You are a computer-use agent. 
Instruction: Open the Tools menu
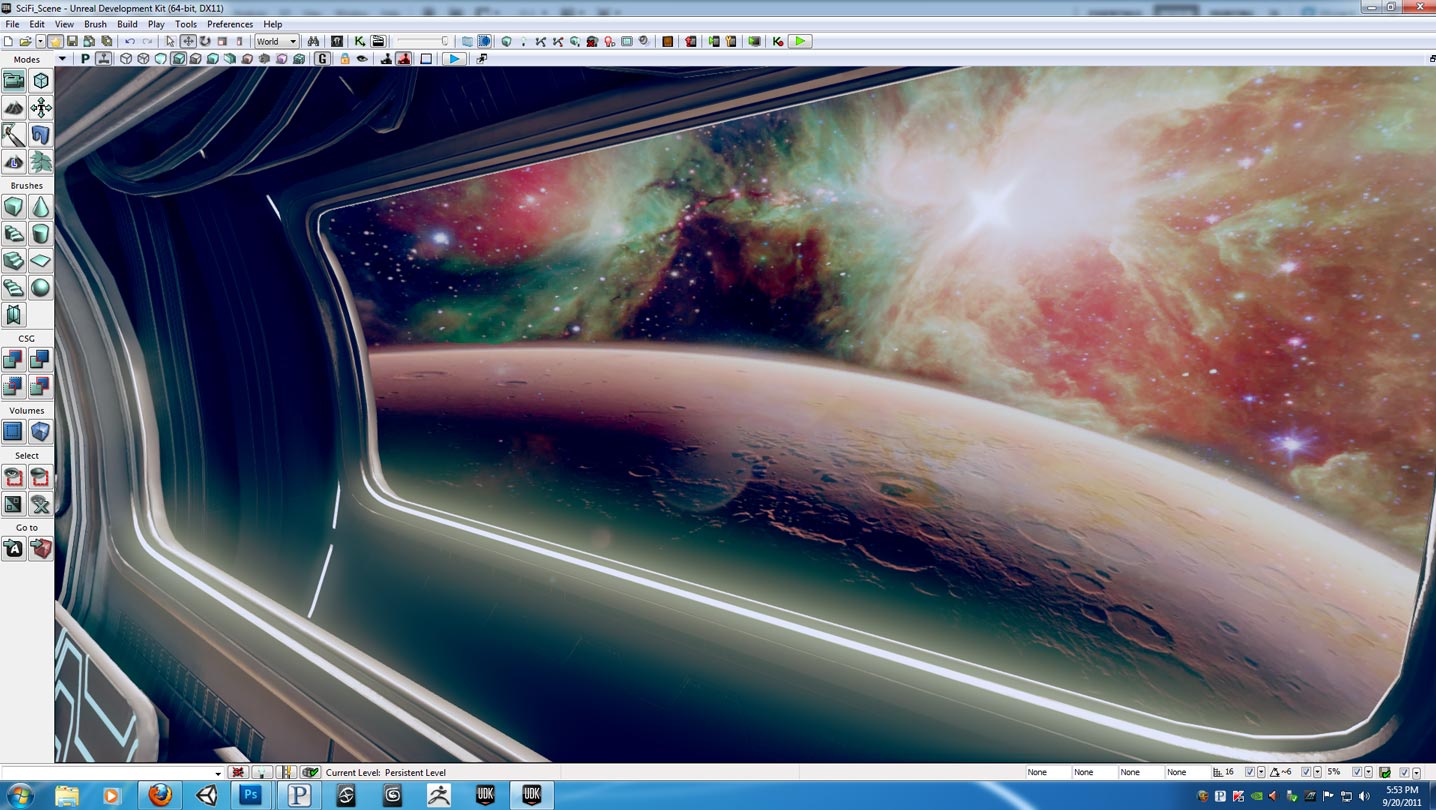coord(186,24)
